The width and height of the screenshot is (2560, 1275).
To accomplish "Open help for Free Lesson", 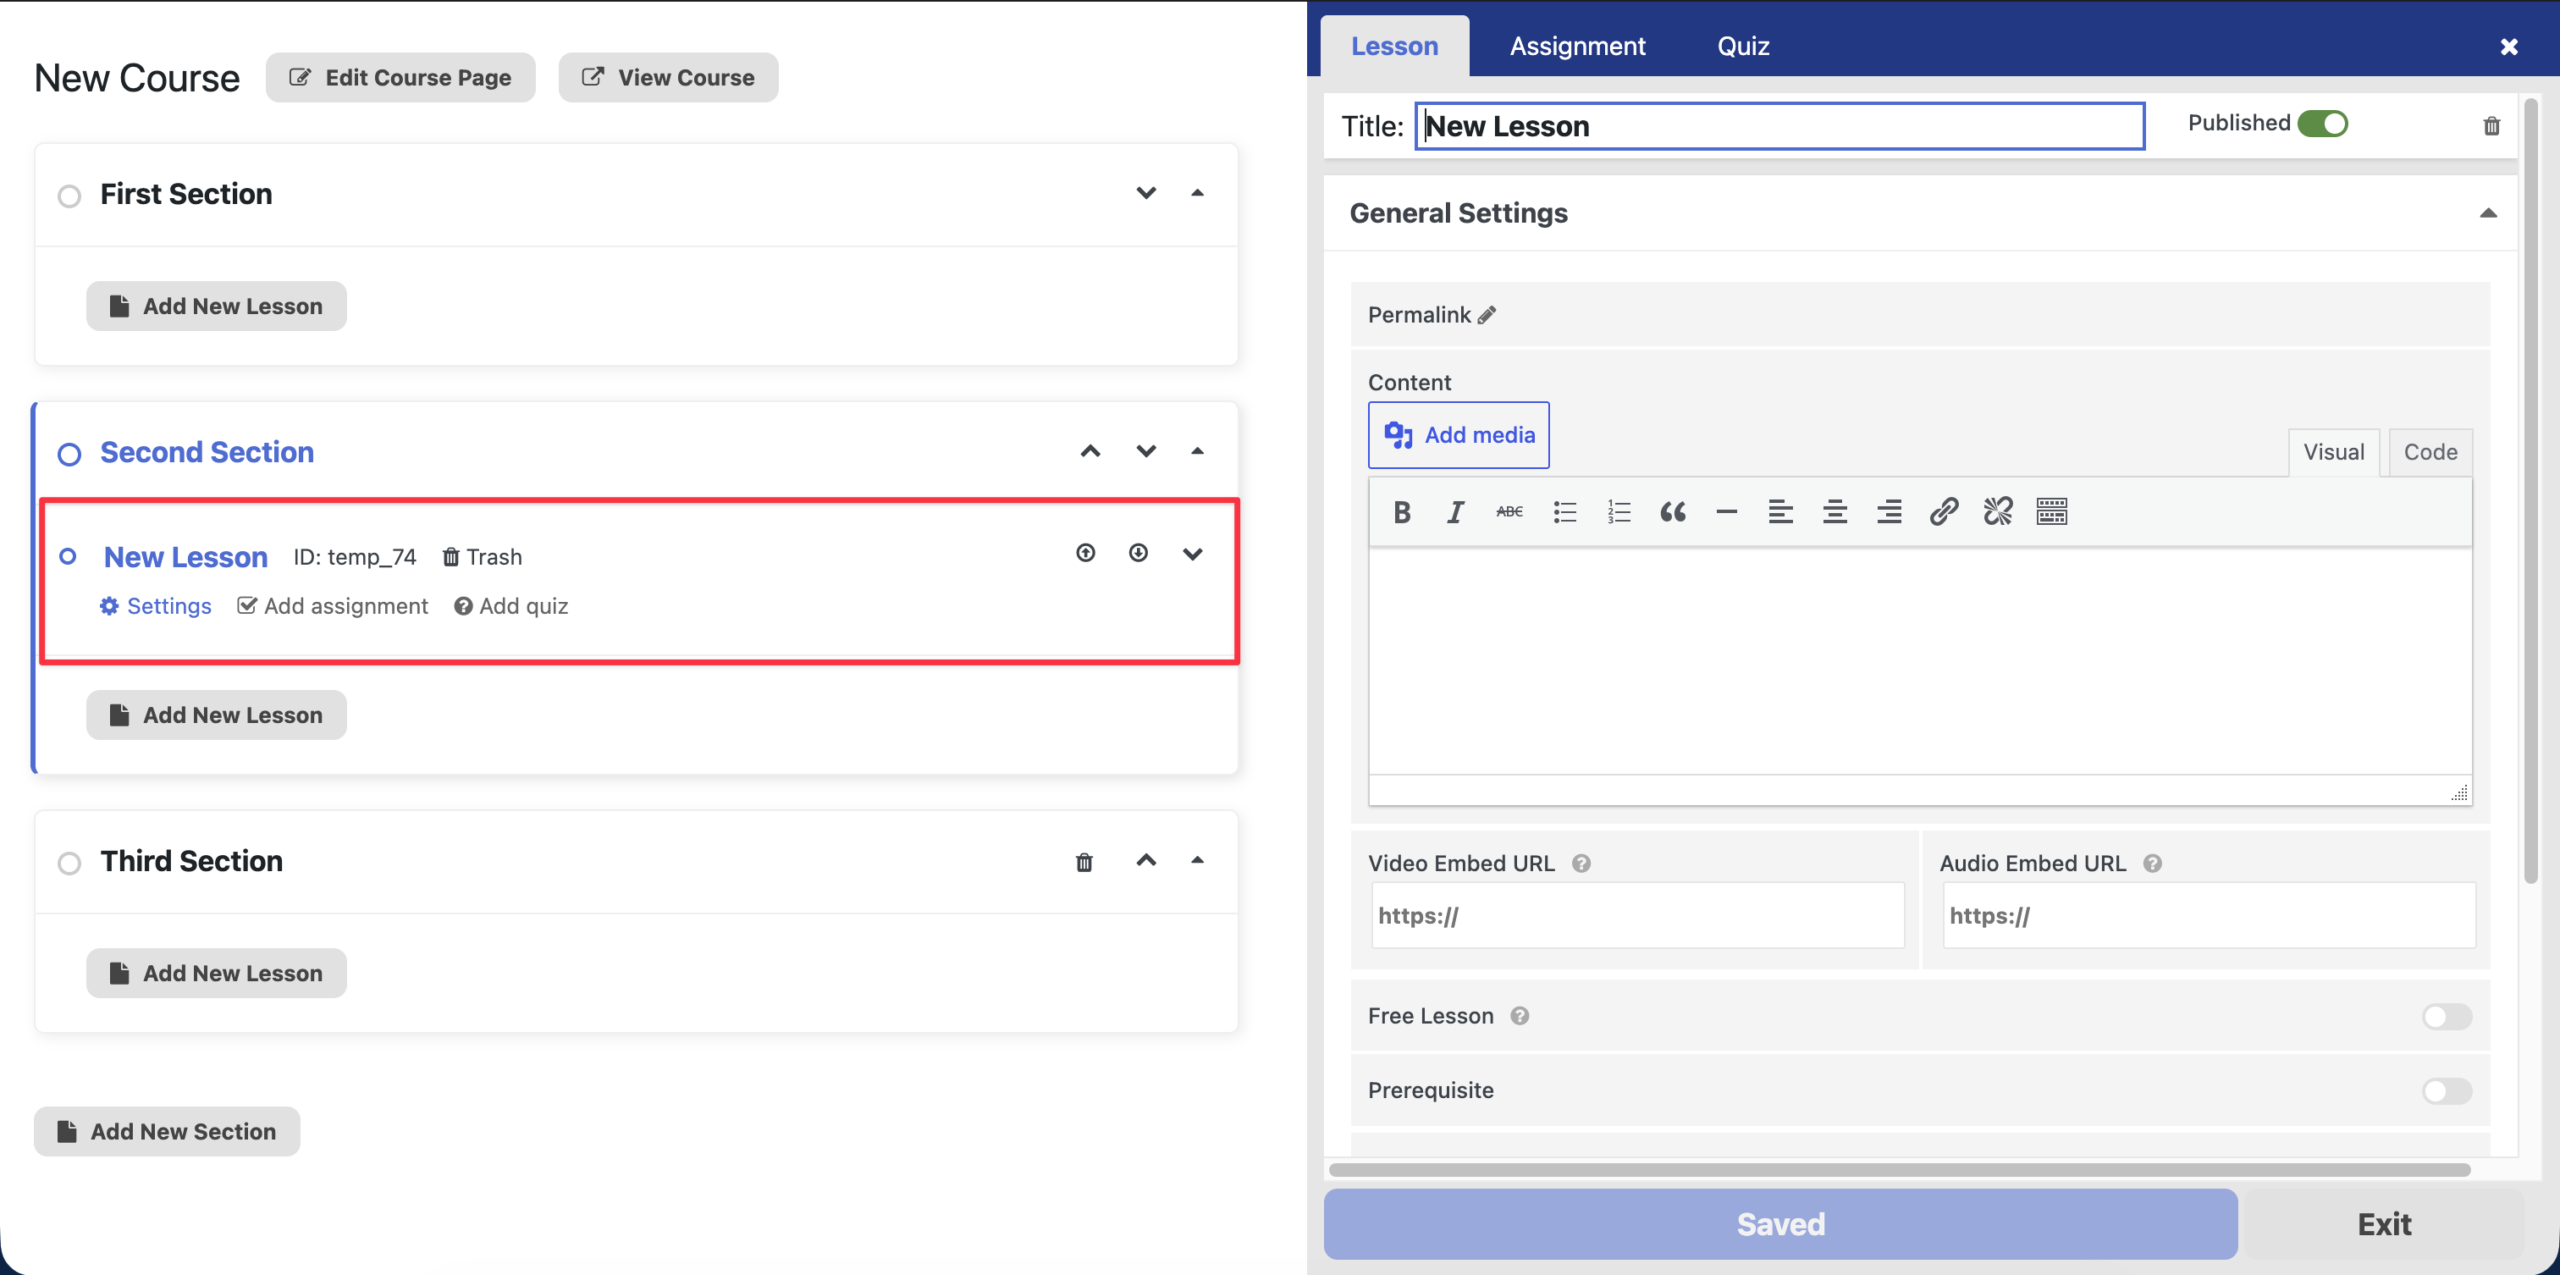I will pyautogui.click(x=1520, y=1016).
